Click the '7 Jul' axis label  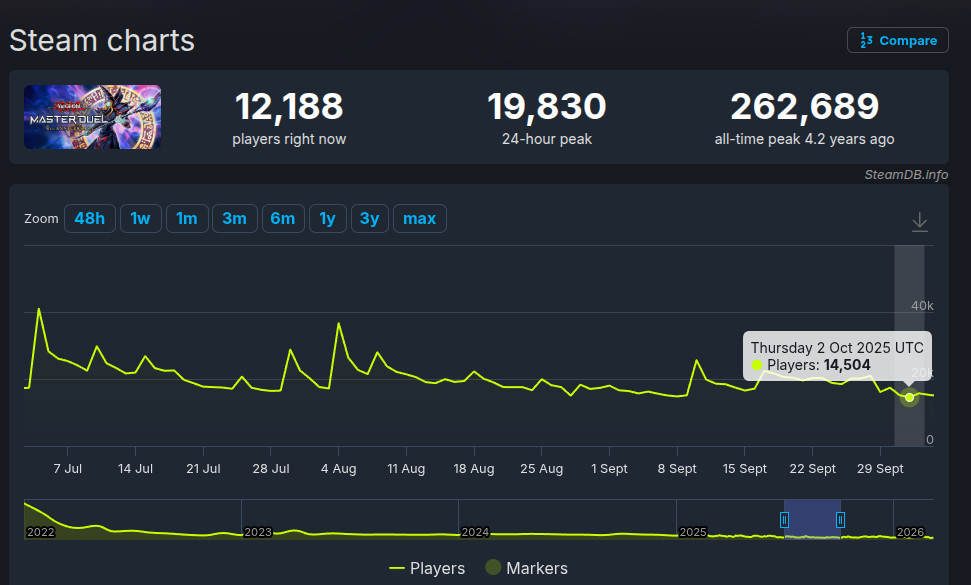pos(67,469)
